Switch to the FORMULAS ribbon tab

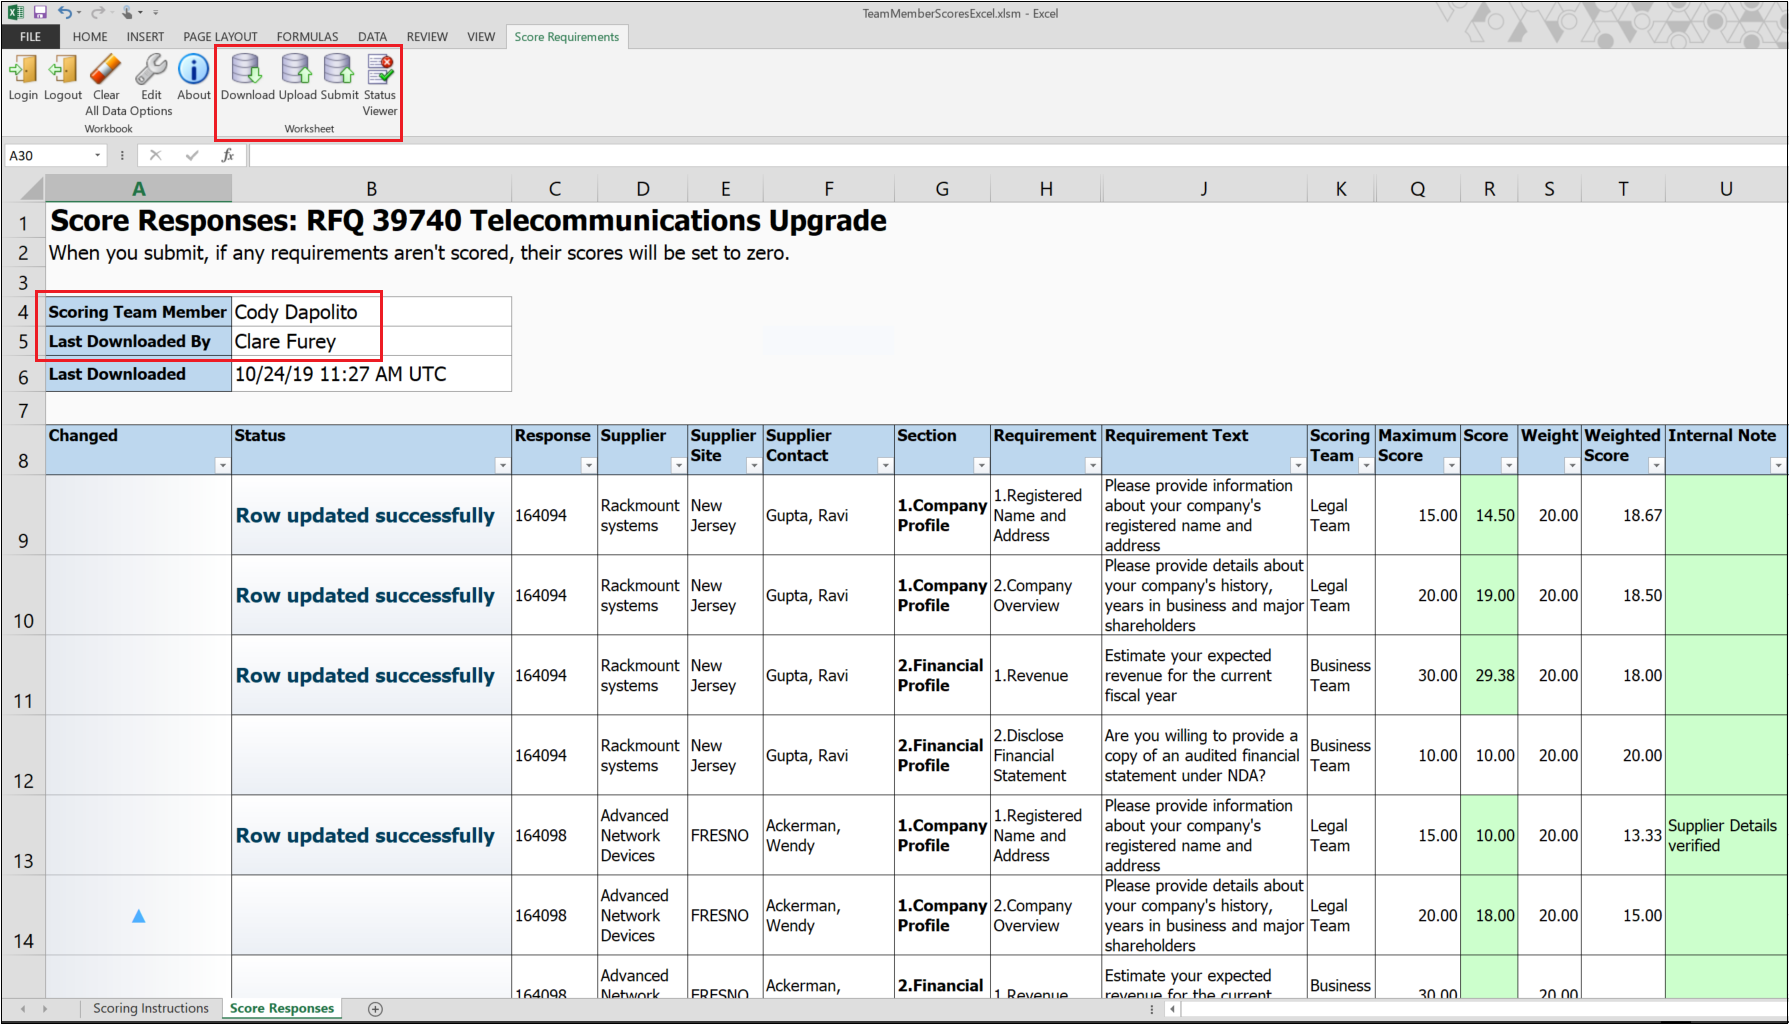[x=307, y=37]
